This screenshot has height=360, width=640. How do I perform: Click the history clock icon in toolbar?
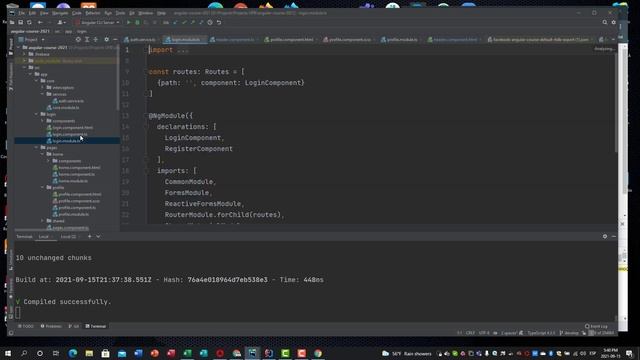point(210,22)
